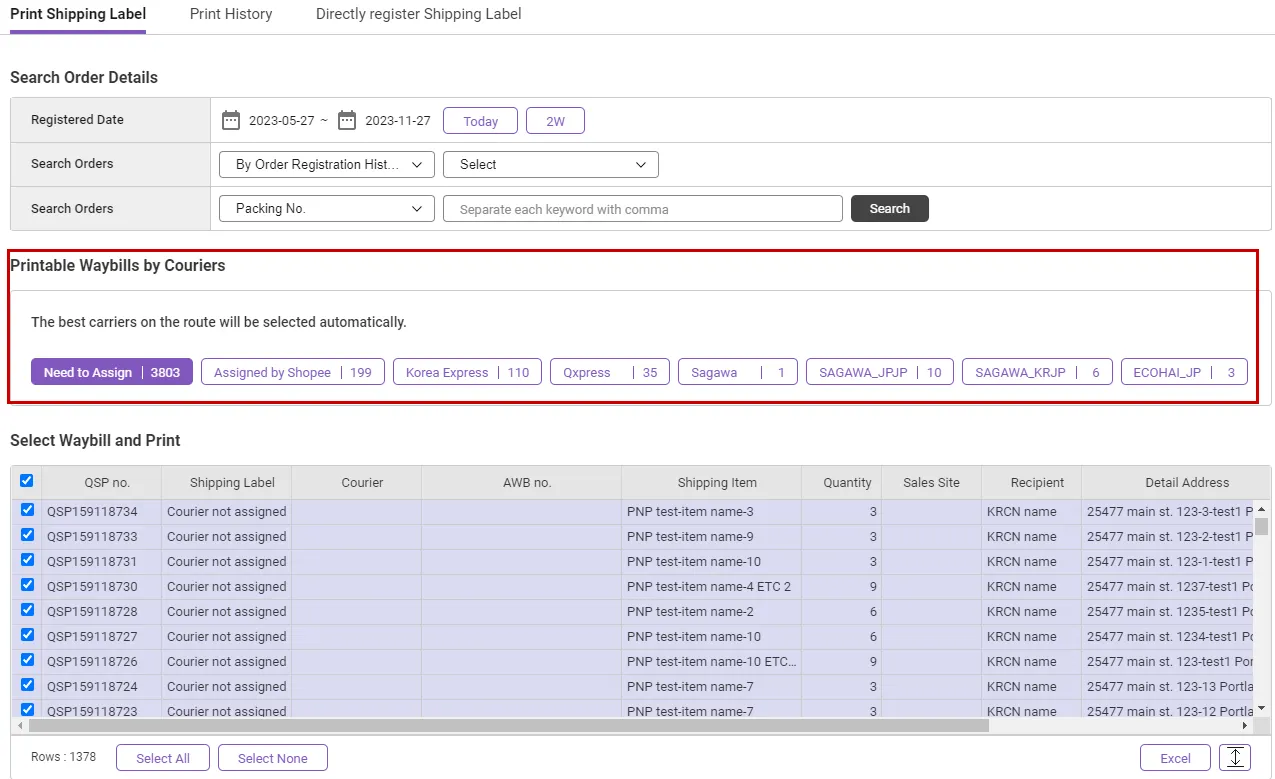Click the Select None button
This screenshot has height=779, width=1275.
tap(272, 758)
